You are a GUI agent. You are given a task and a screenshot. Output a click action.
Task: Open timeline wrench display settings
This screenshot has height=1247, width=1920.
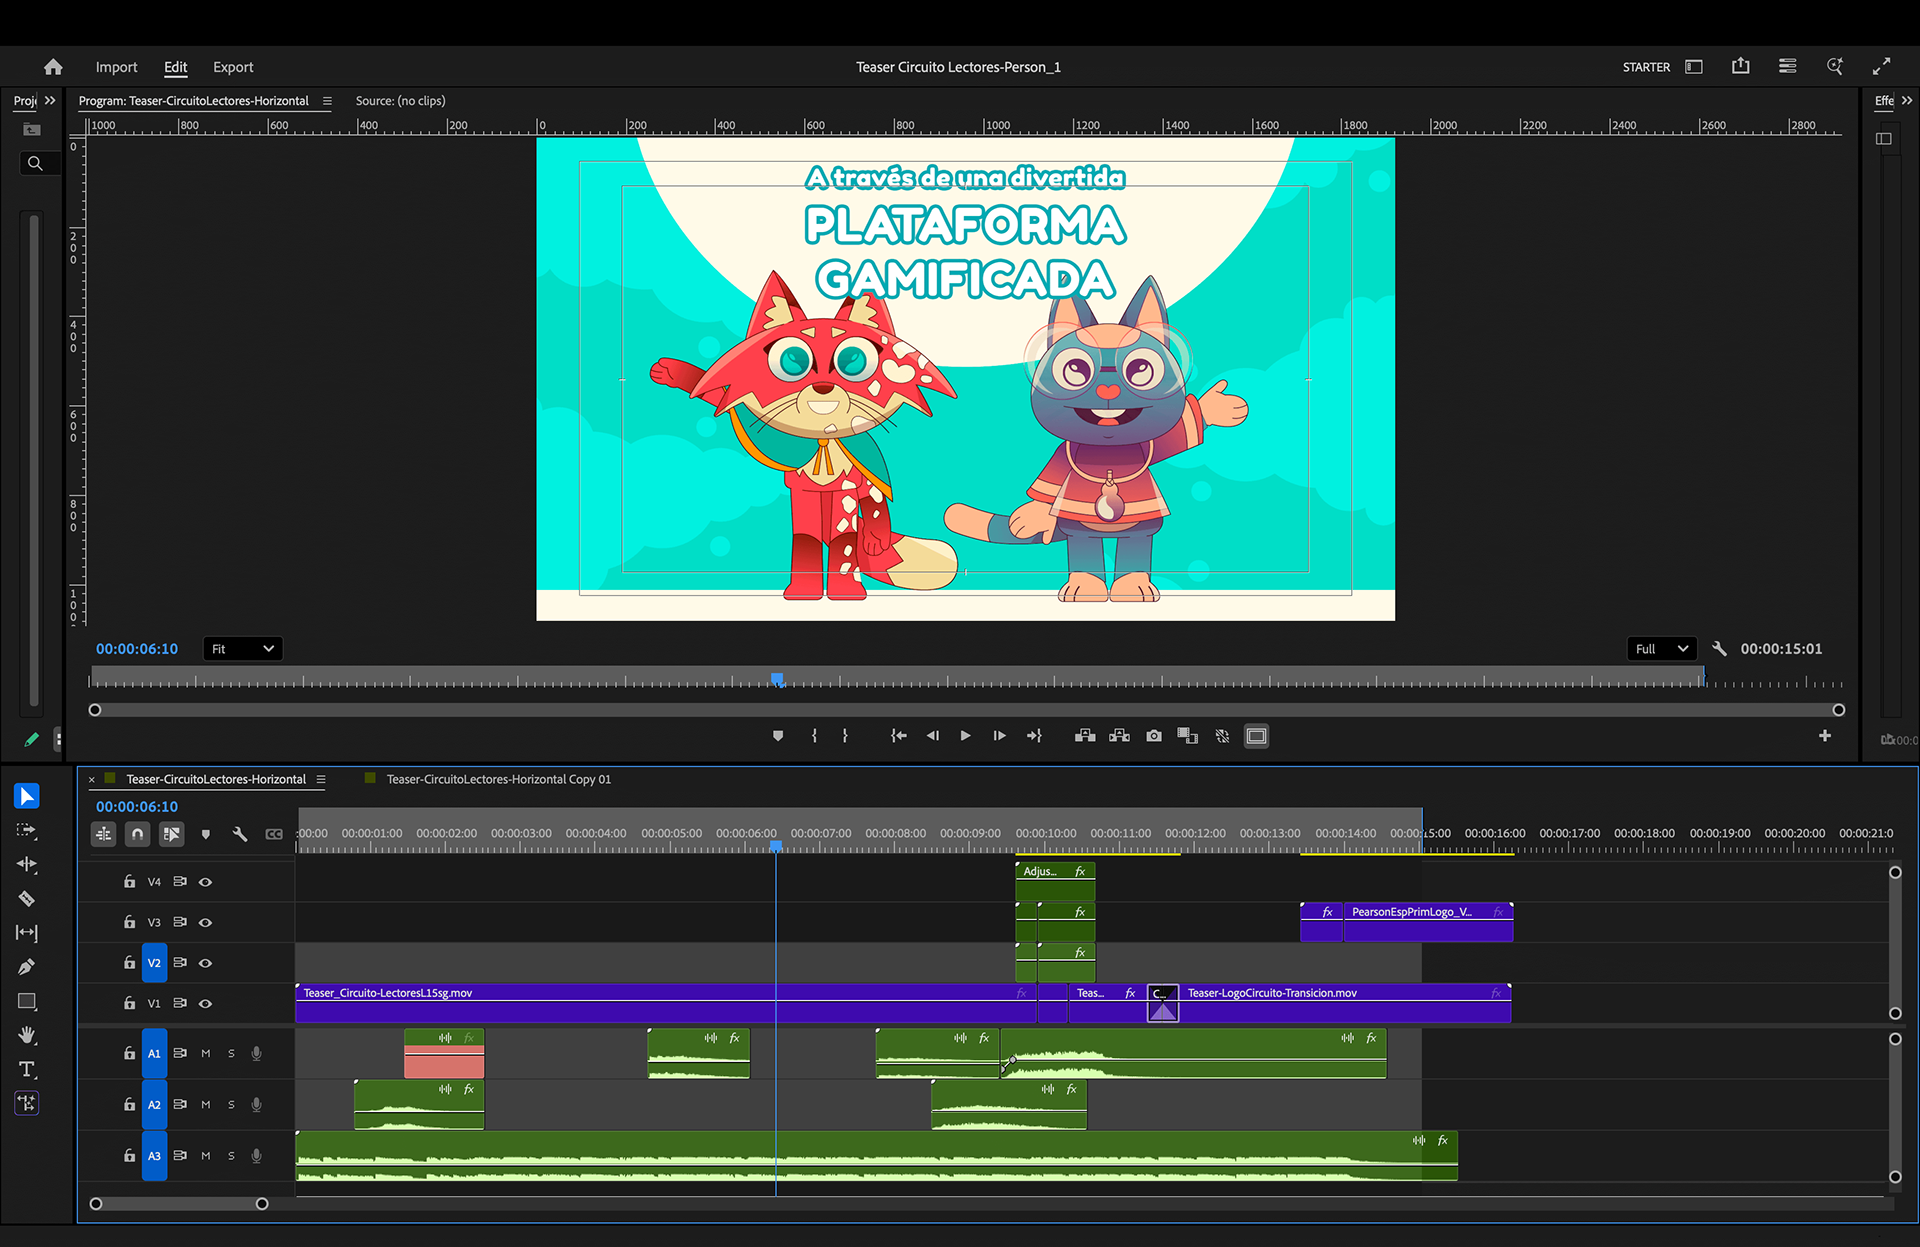pyautogui.click(x=240, y=834)
